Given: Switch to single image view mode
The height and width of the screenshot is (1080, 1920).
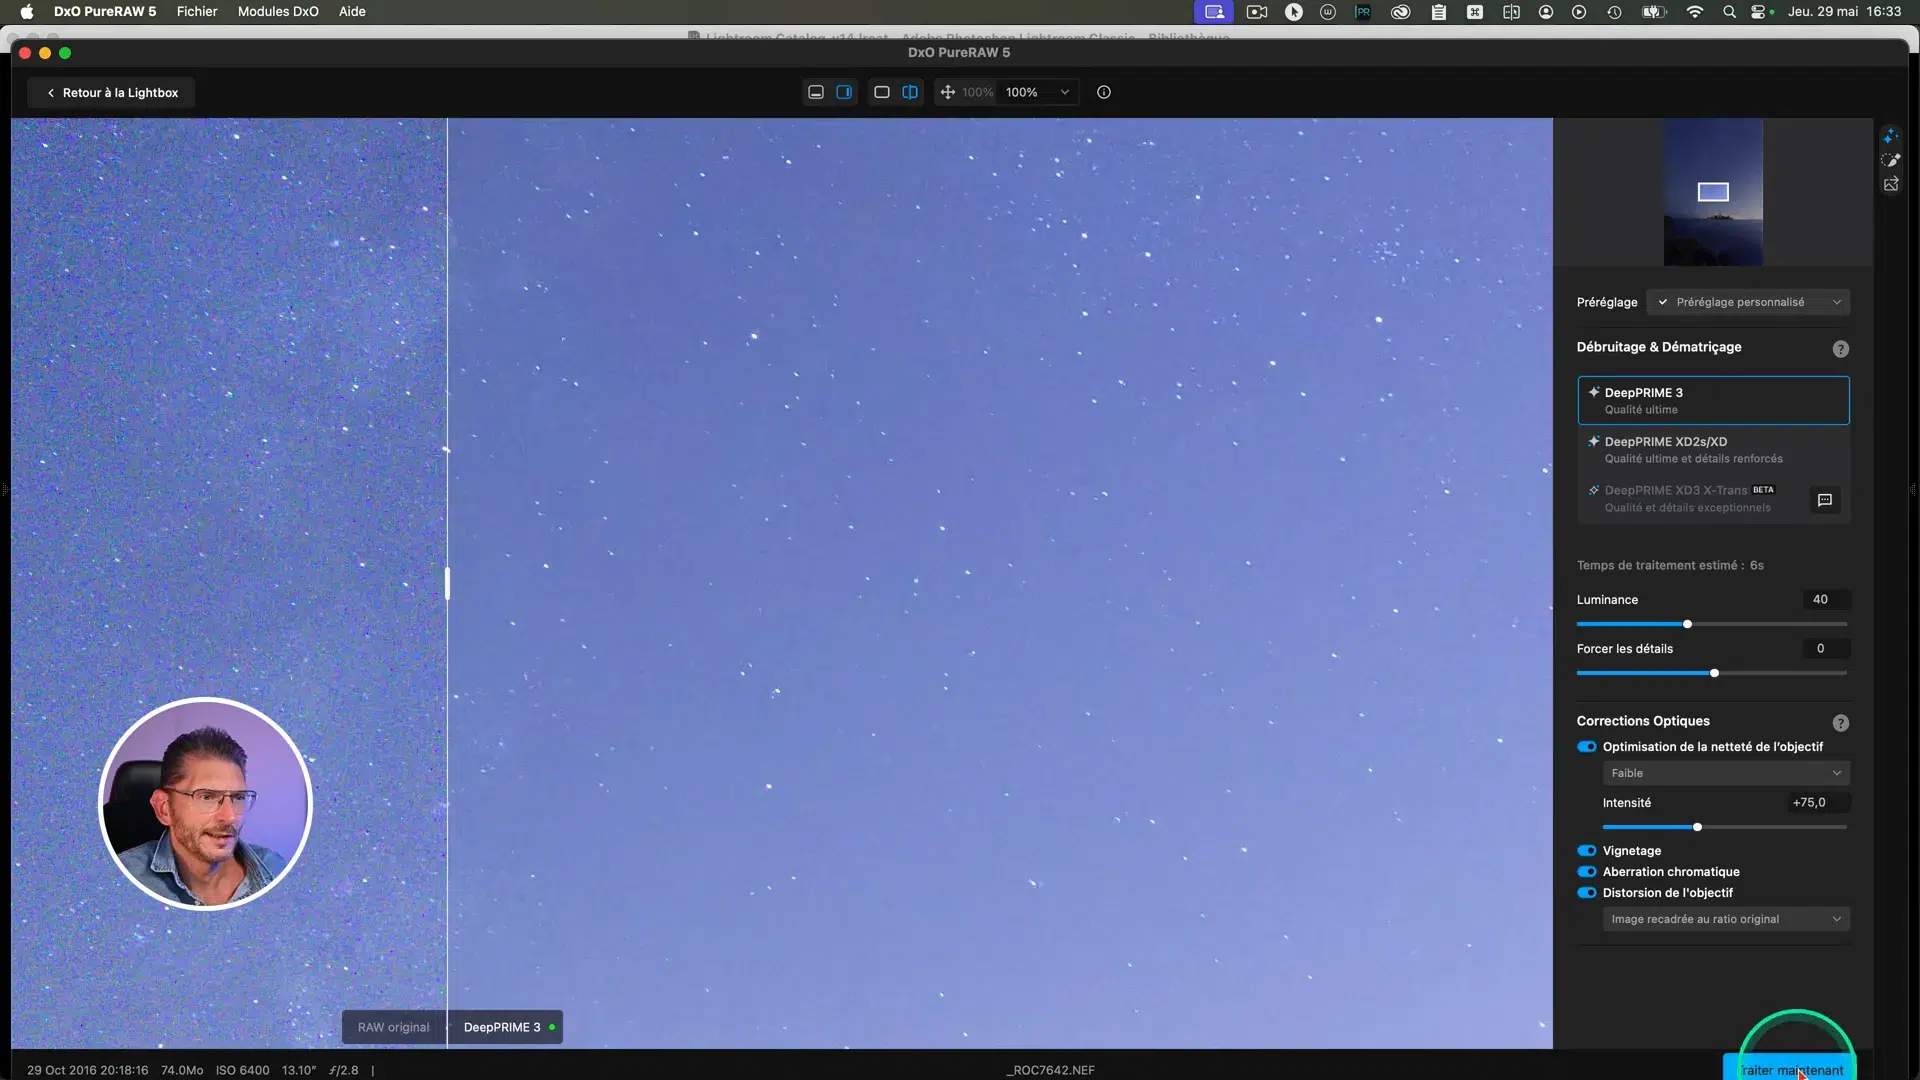Looking at the screenshot, I should pyautogui.click(x=881, y=92).
